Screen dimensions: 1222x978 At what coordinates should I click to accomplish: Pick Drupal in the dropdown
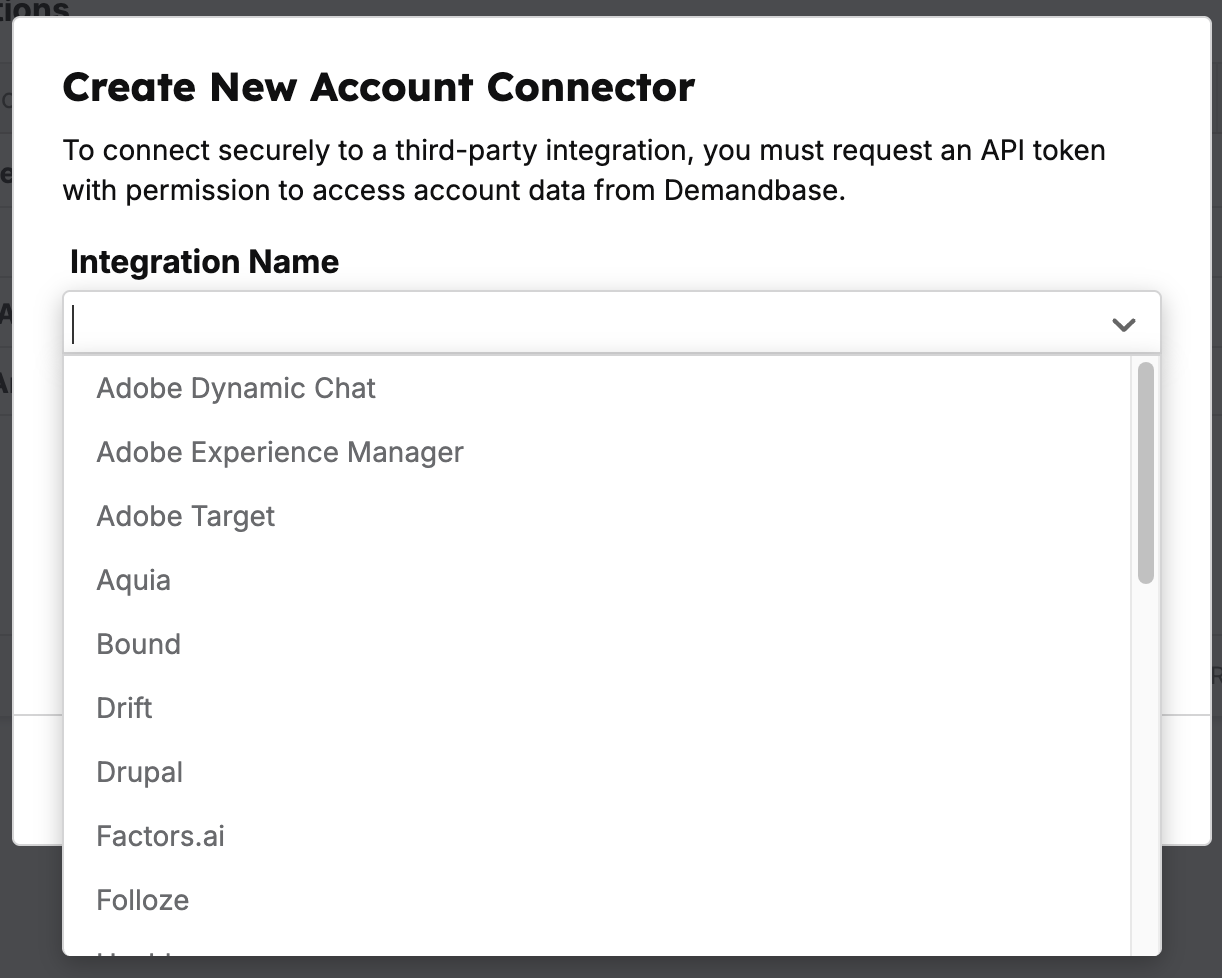pyautogui.click(x=598, y=772)
